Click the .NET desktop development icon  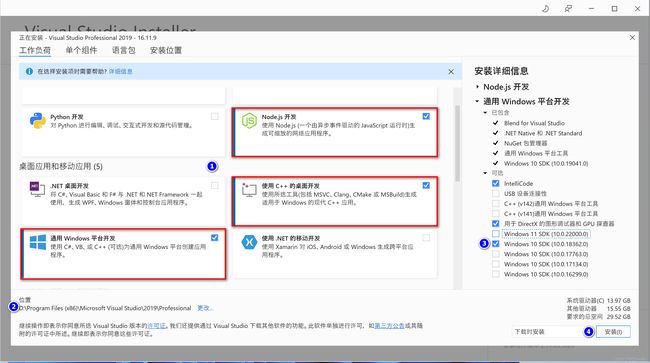tap(38, 189)
